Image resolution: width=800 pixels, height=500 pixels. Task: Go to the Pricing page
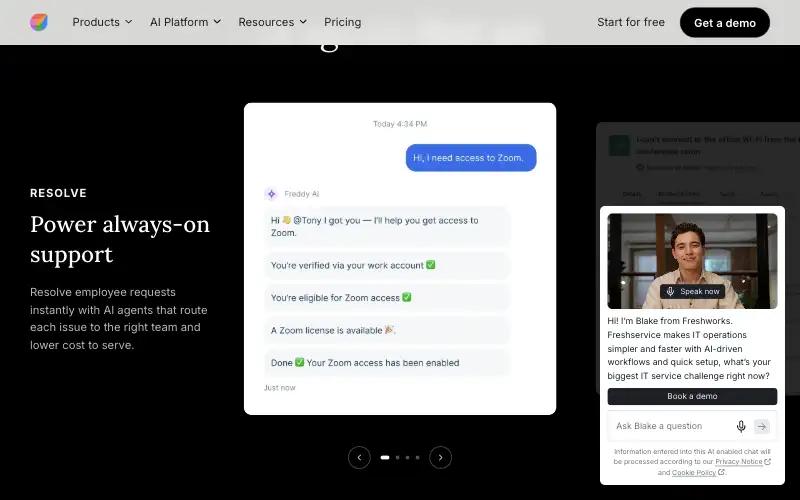point(342,22)
